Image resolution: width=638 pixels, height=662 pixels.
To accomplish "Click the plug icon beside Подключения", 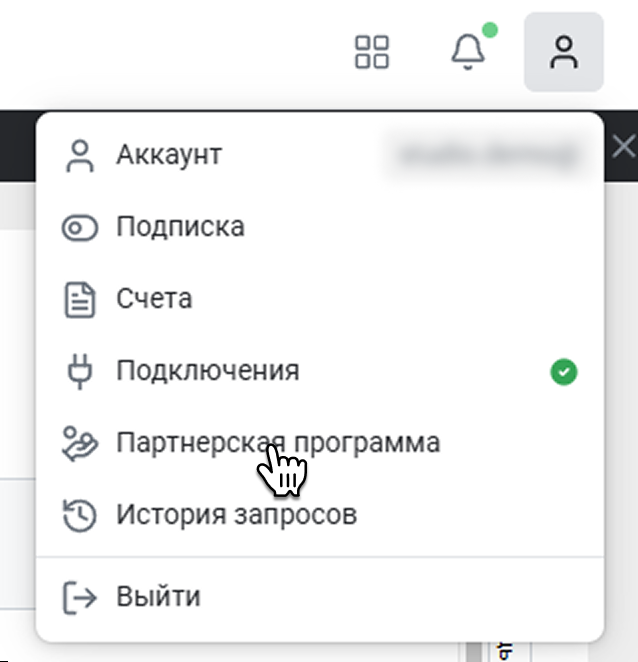I will click(79, 371).
